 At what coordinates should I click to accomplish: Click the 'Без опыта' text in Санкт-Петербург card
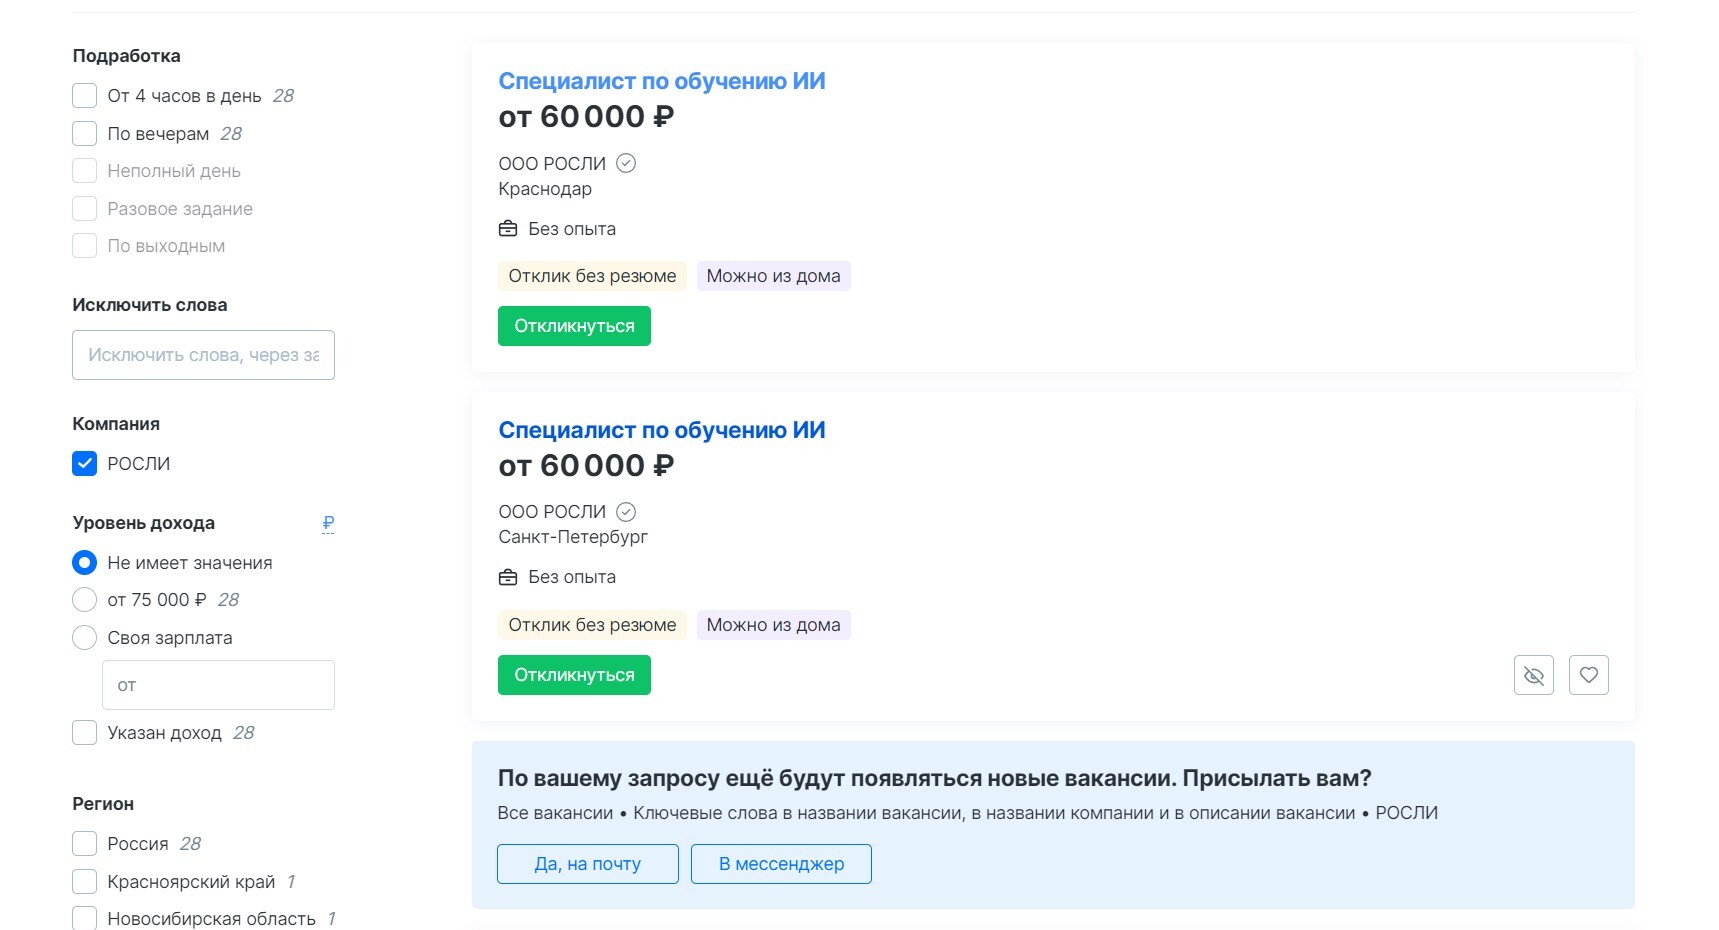click(572, 577)
